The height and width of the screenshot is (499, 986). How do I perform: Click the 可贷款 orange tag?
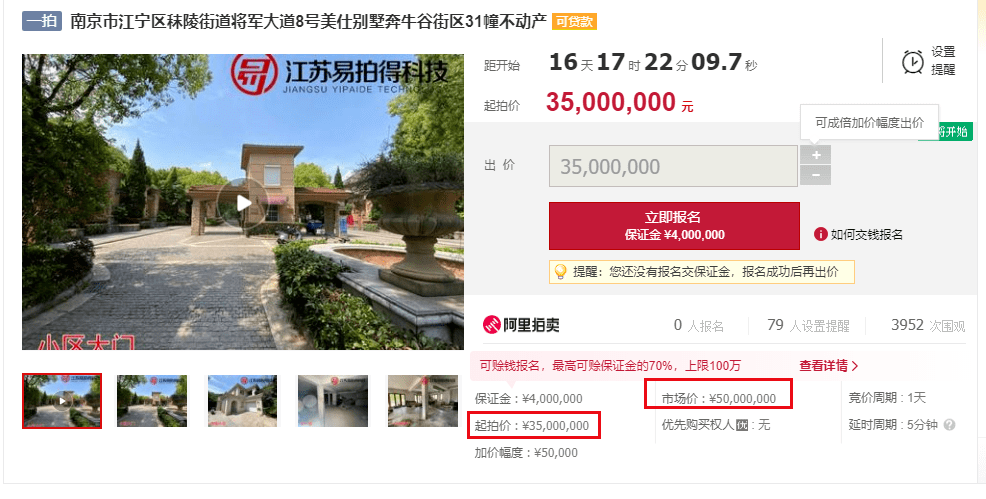[x=574, y=21]
